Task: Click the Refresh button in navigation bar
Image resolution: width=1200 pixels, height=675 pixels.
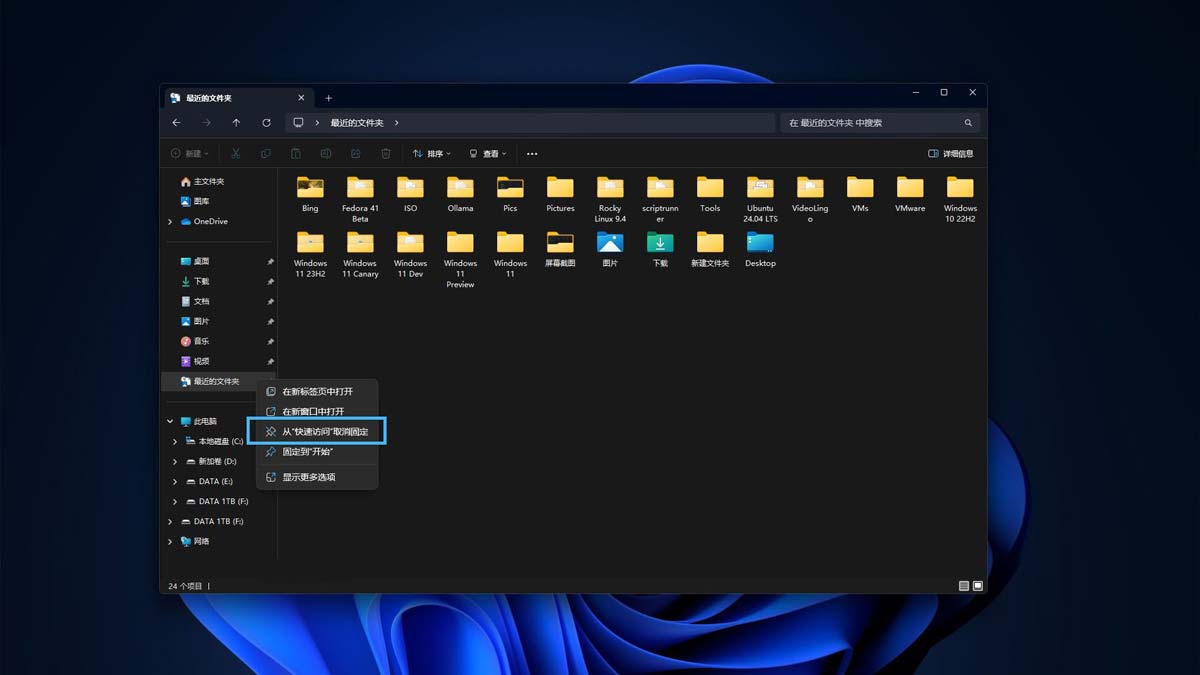Action: click(266, 123)
